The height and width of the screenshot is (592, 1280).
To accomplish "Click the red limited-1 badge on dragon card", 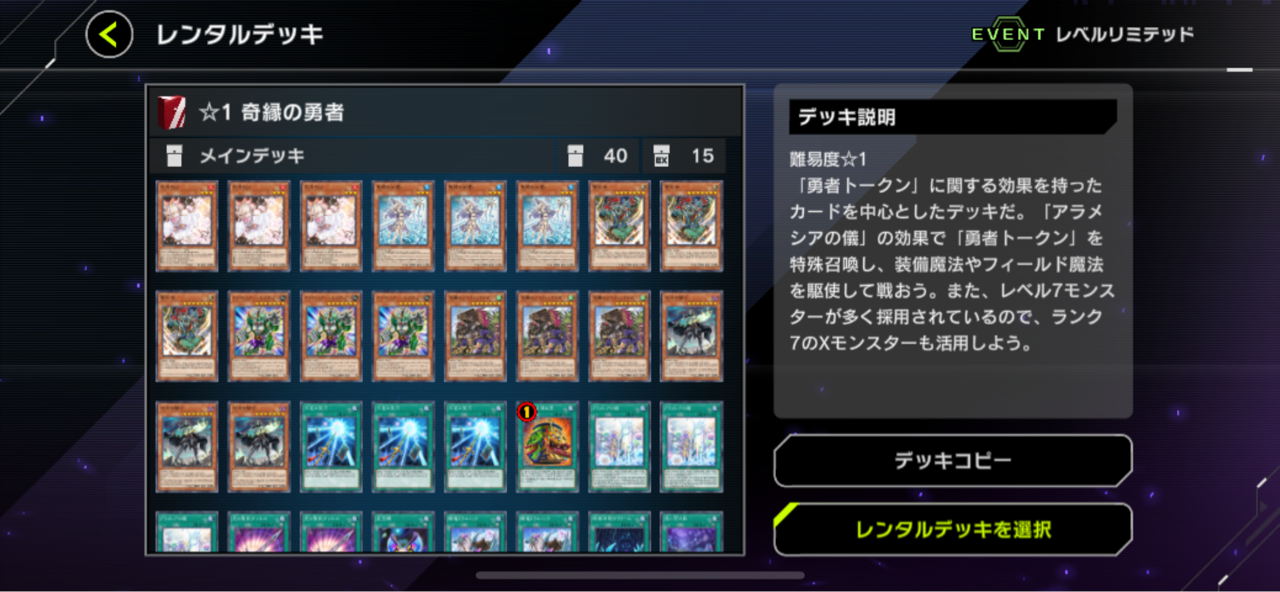I will point(526,412).
